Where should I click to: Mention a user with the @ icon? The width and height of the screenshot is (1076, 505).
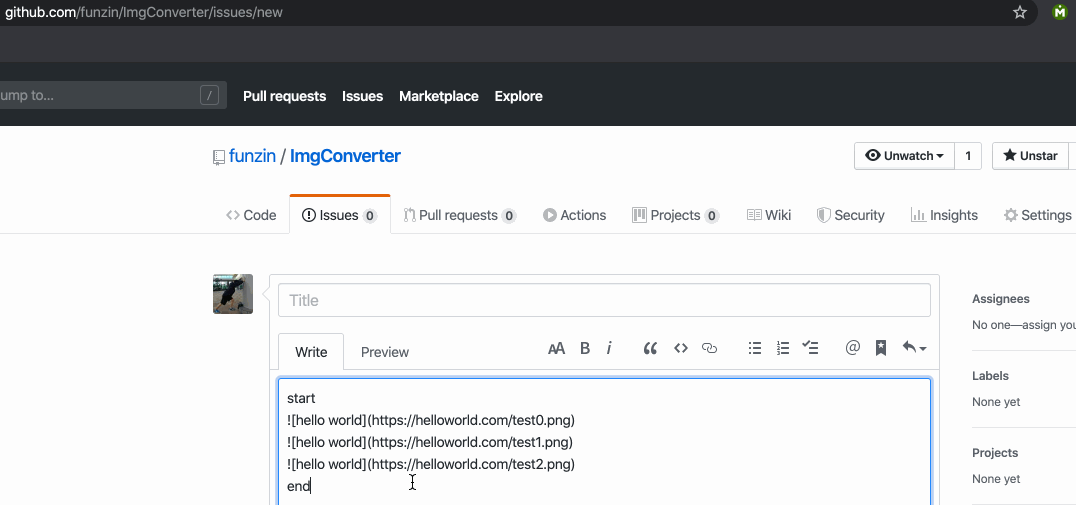(852, 348)
